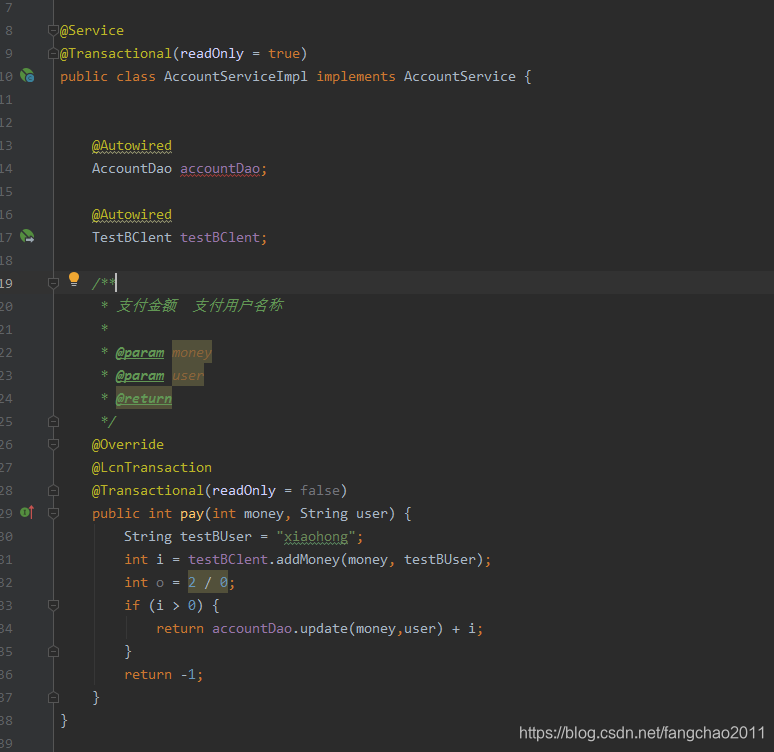Collapse the Javadoc comment starting at /**
This screenshot has height=752, width=774.
click(53, 283)
